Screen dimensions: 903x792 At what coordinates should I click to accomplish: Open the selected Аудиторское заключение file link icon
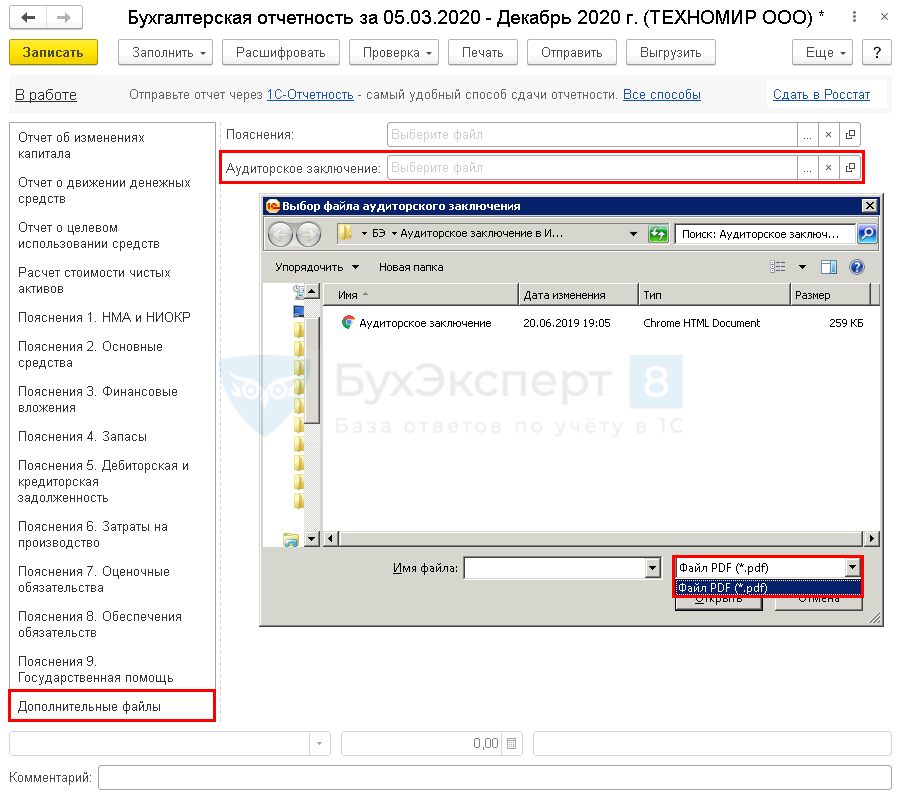pos(850,168)
